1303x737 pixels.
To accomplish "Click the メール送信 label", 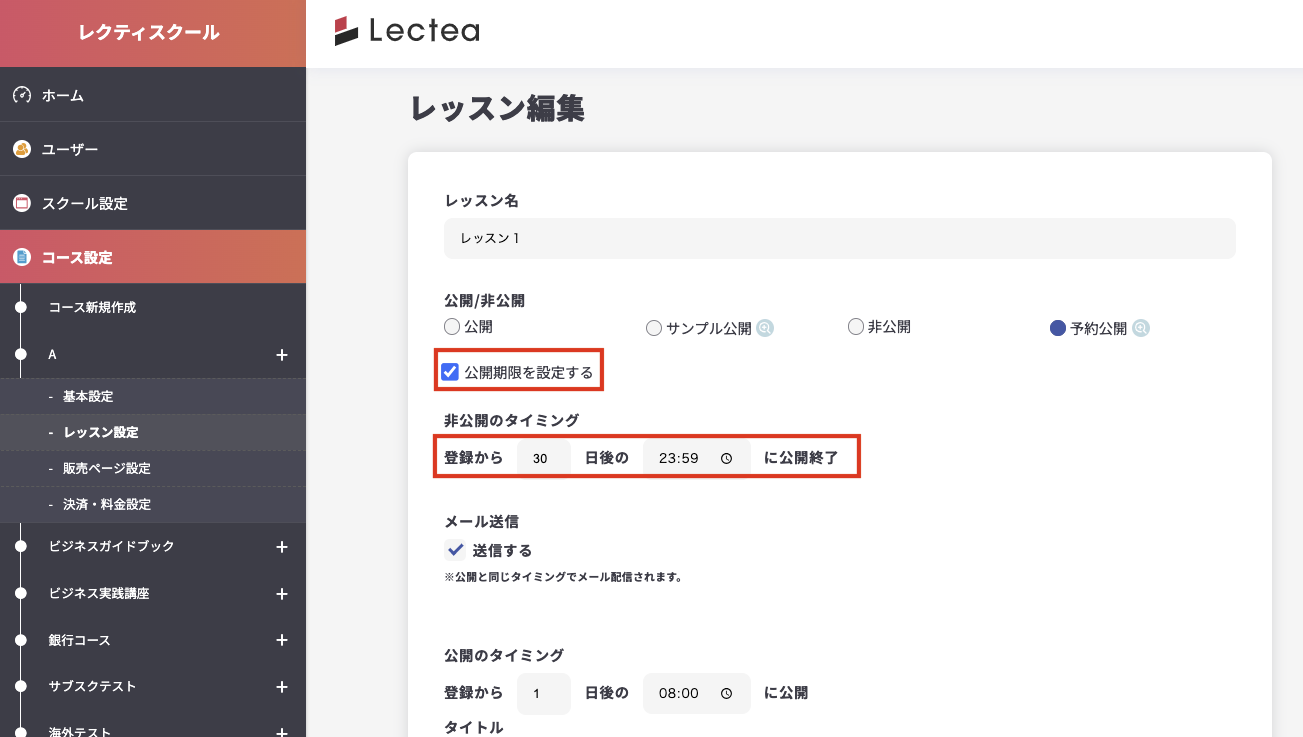I will click(481, 522).
